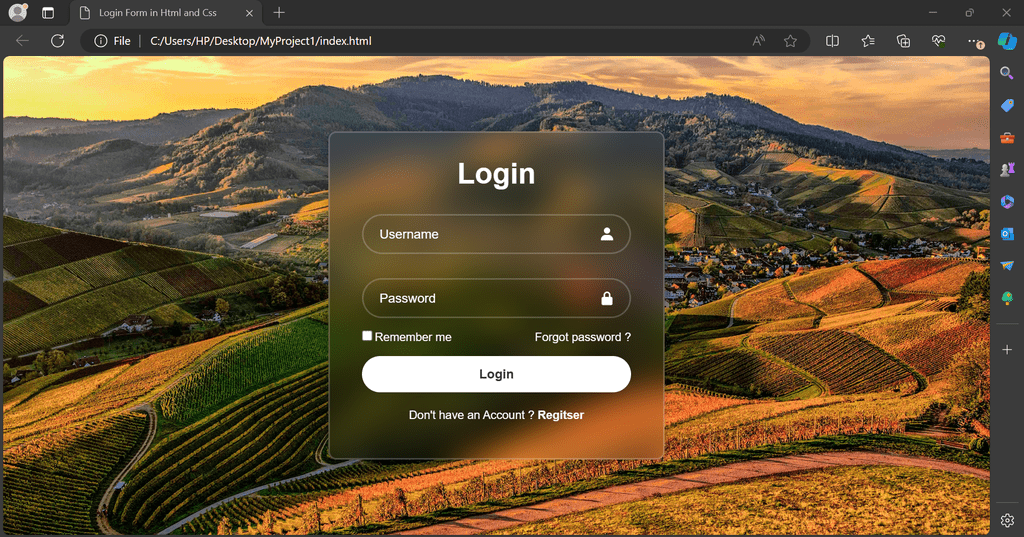Open a new browser tab

pos(279,12)
